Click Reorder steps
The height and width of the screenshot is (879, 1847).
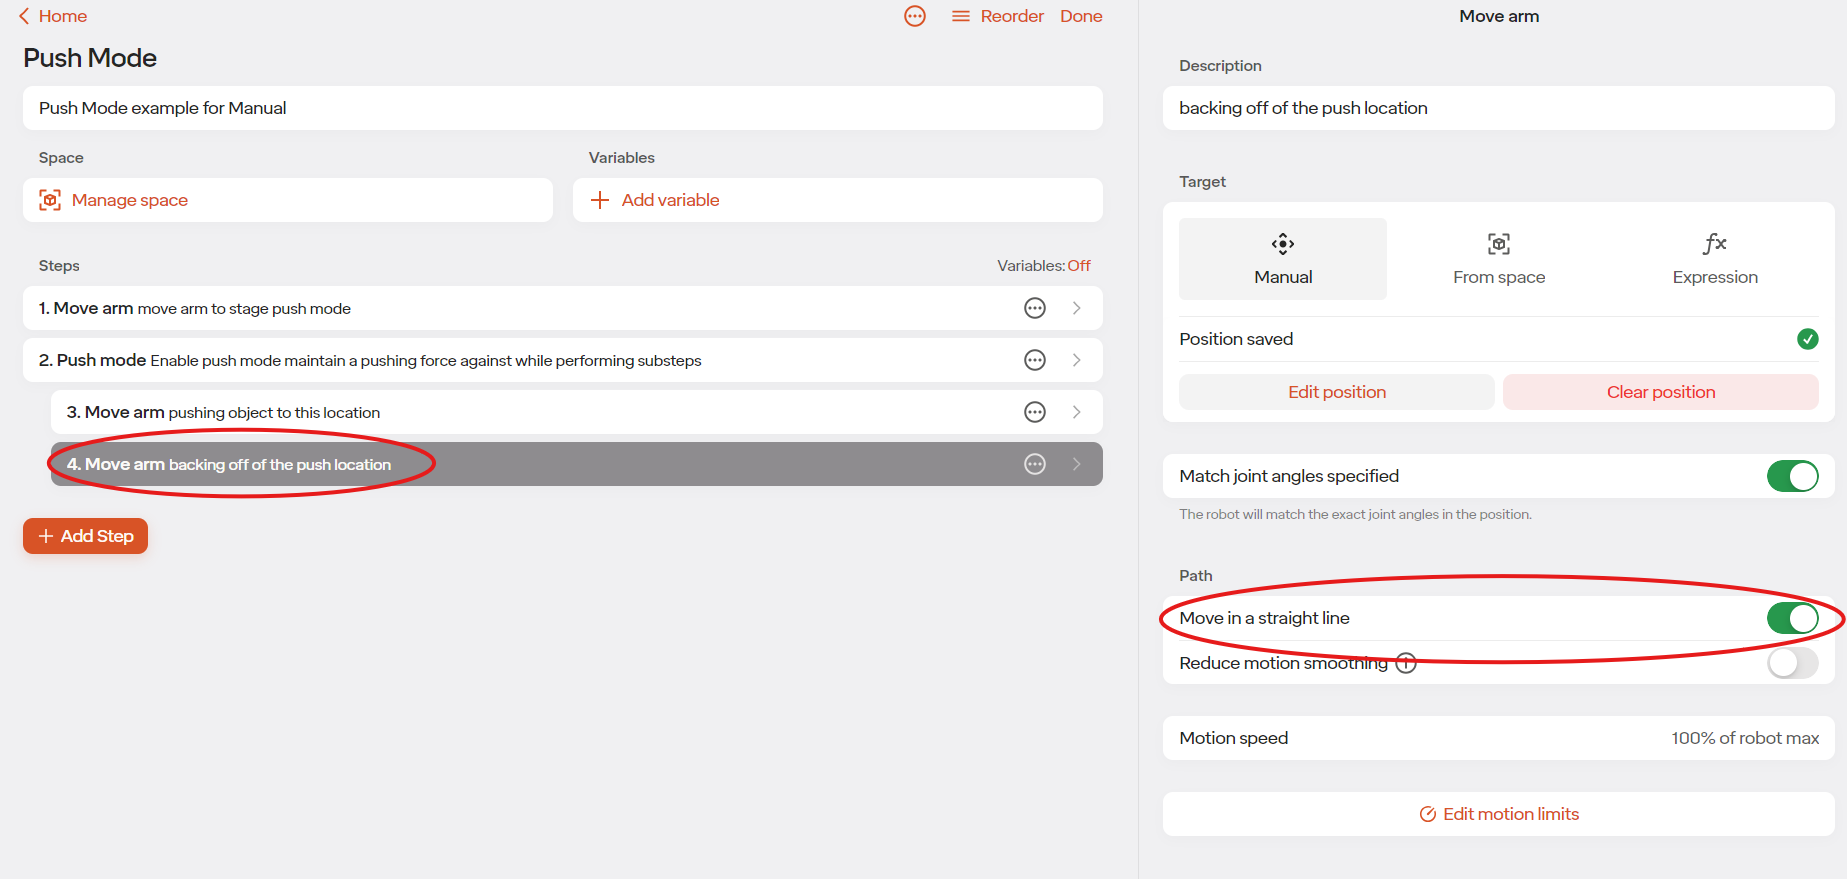[x=998, y=16]
